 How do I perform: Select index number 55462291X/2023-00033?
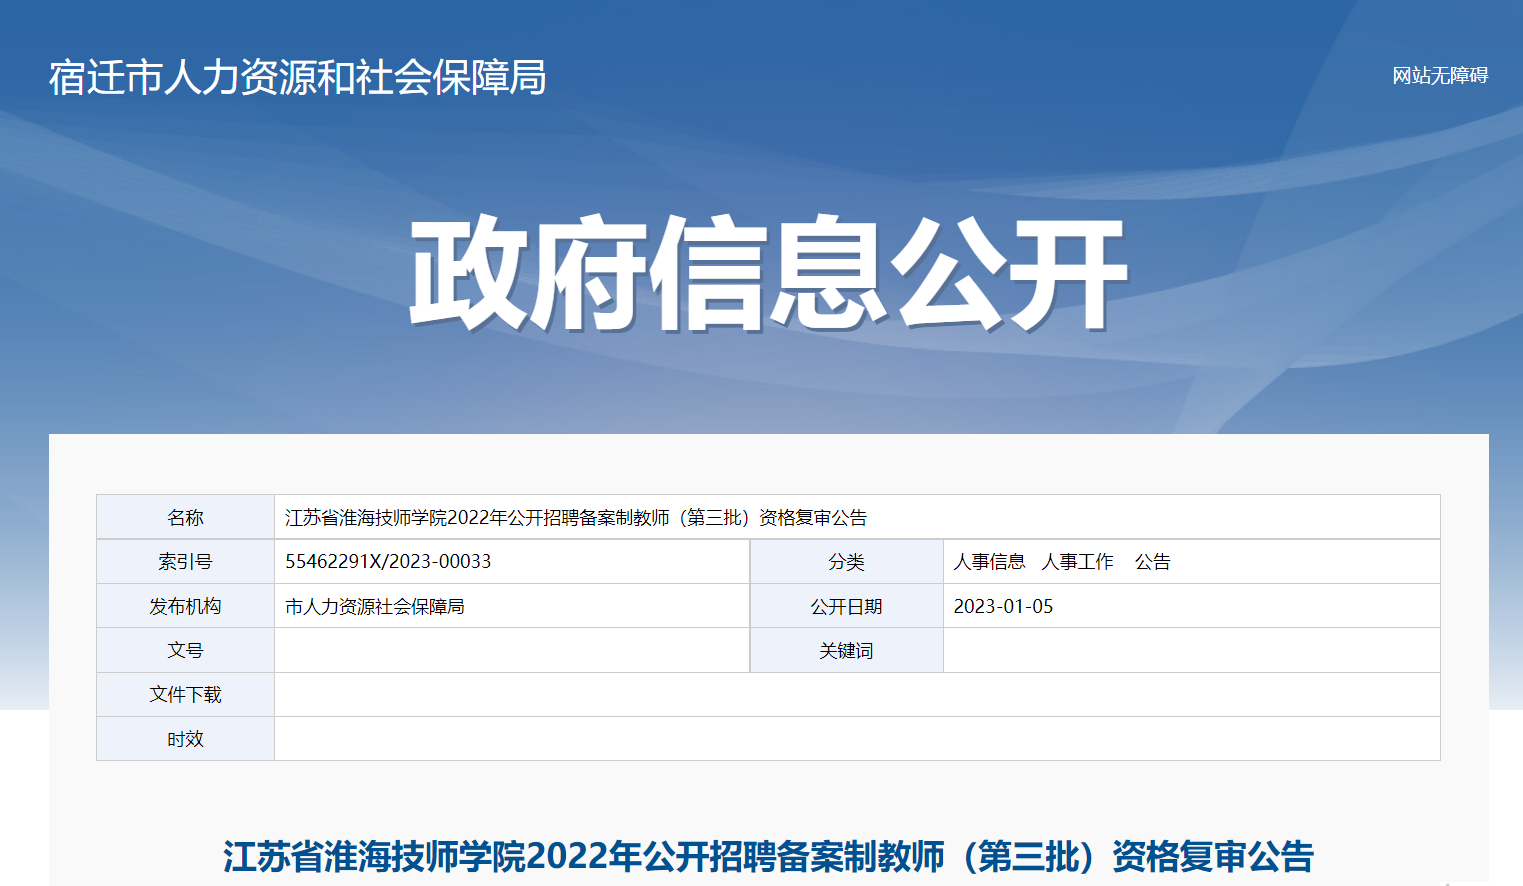[388, 562]
